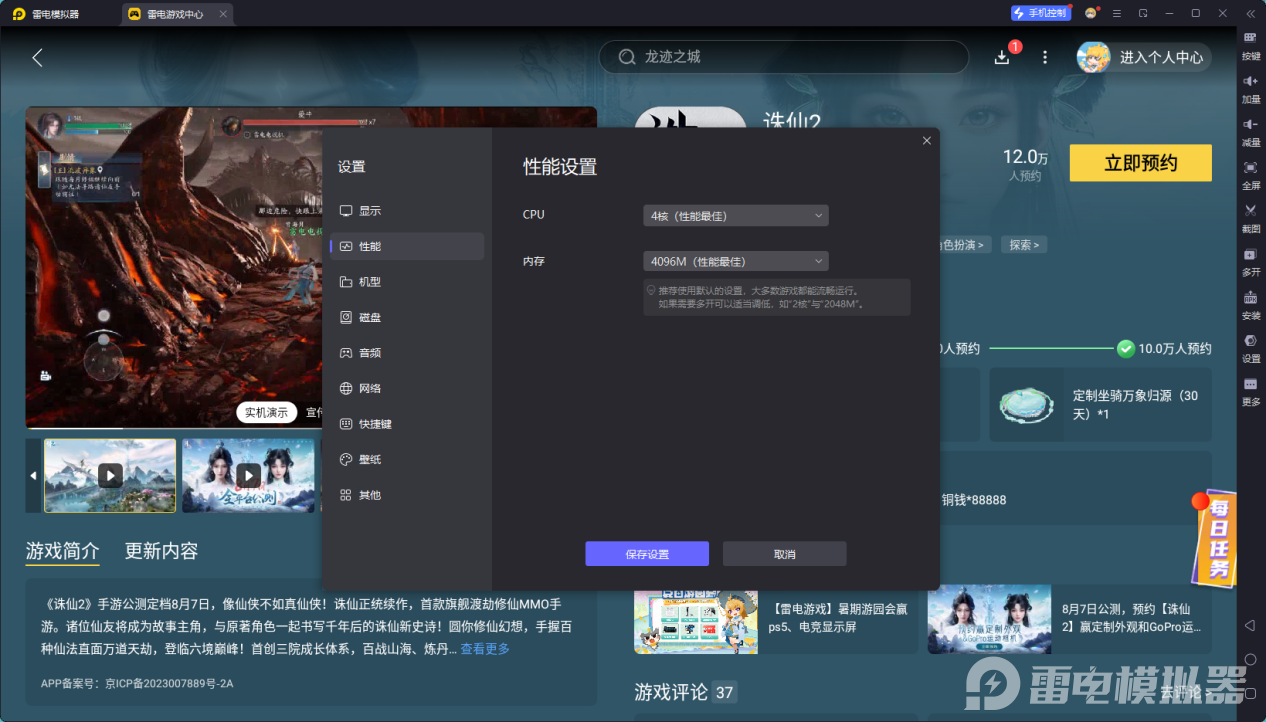
Task: Click the back arrow above the game video
Action: pyautogui.click(x=37, y=57)
